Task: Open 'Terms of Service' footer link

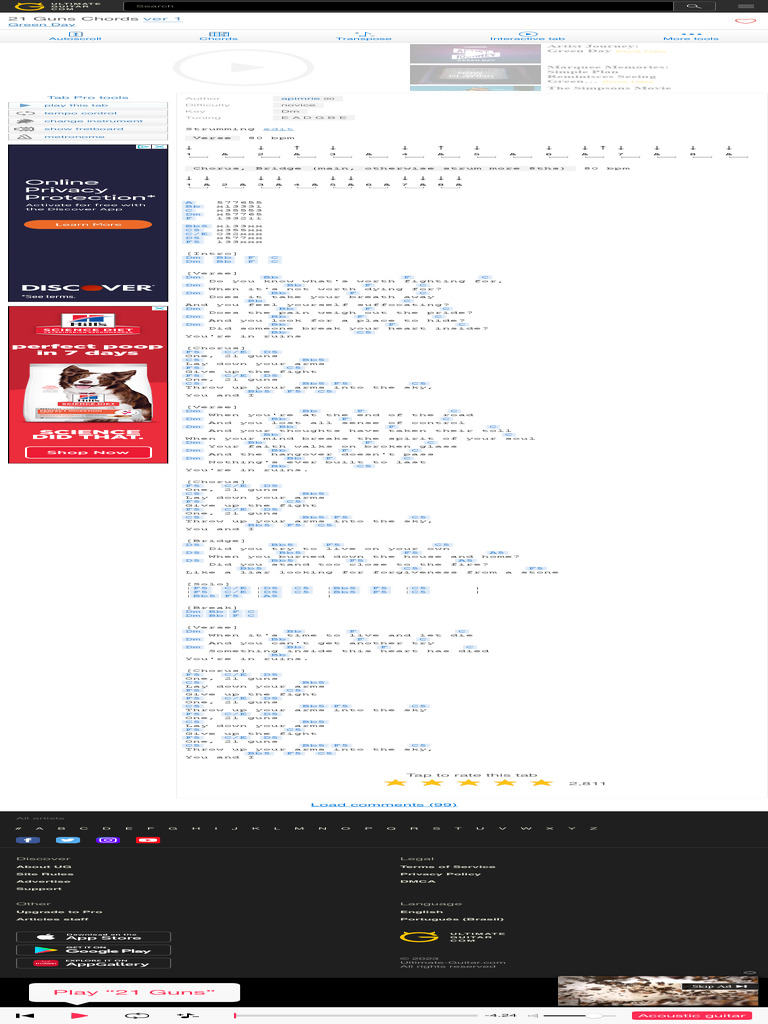Action: coord(448,867)
